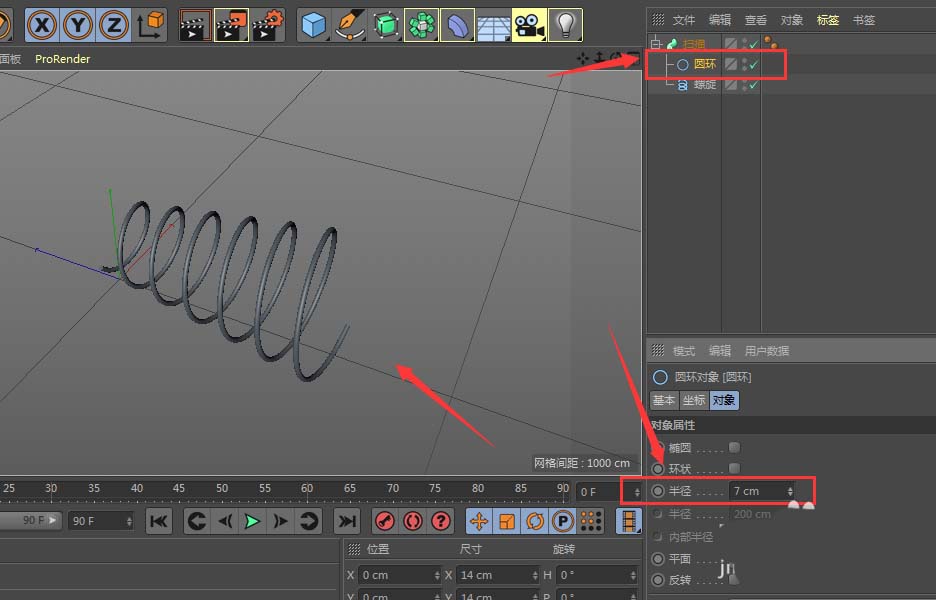This screenshot has height=600, width=936.
Task: Switch to the 坐标 tab in attributes
Action: pos(694,400)
